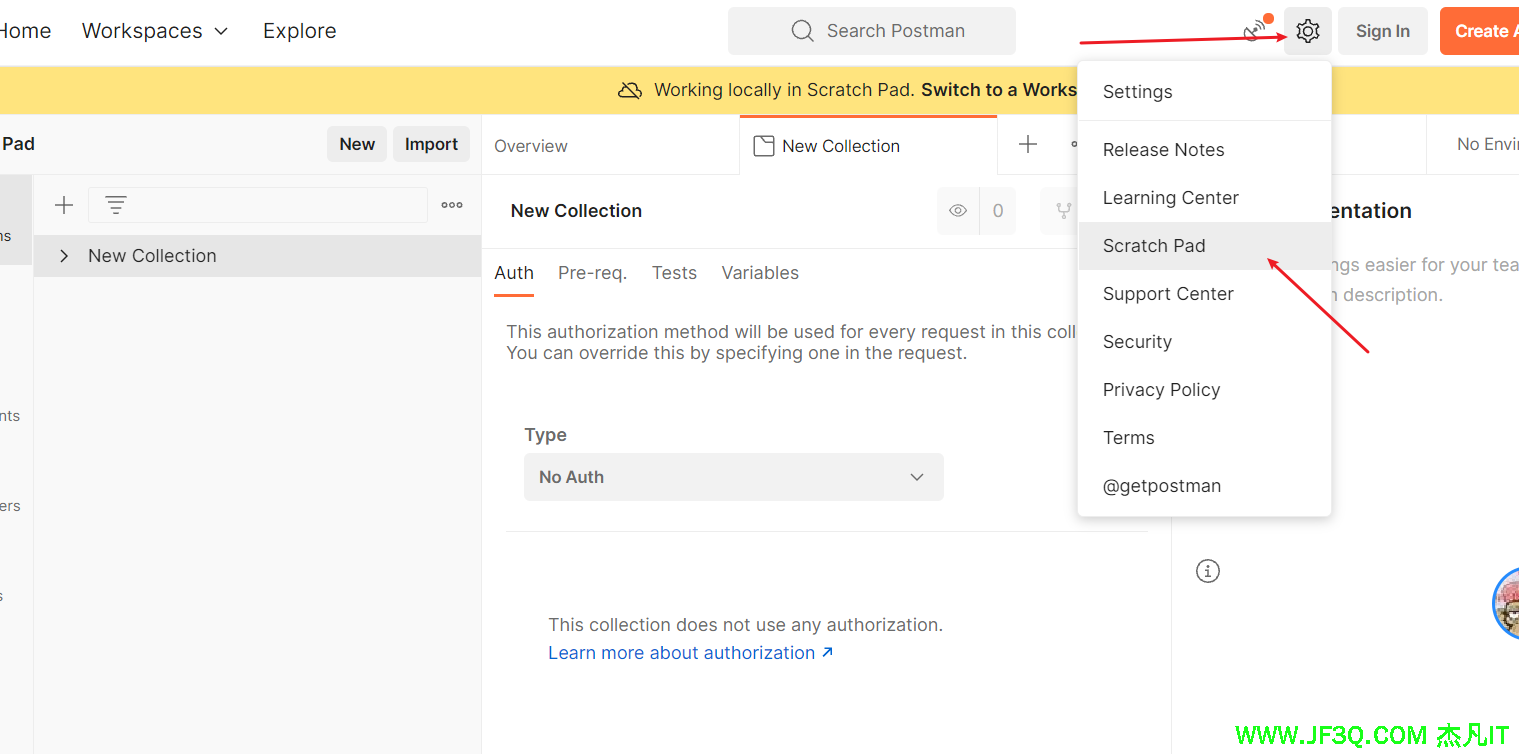
Task: Click the satellite capture requests icon
Action: [x=1254, y=31]
